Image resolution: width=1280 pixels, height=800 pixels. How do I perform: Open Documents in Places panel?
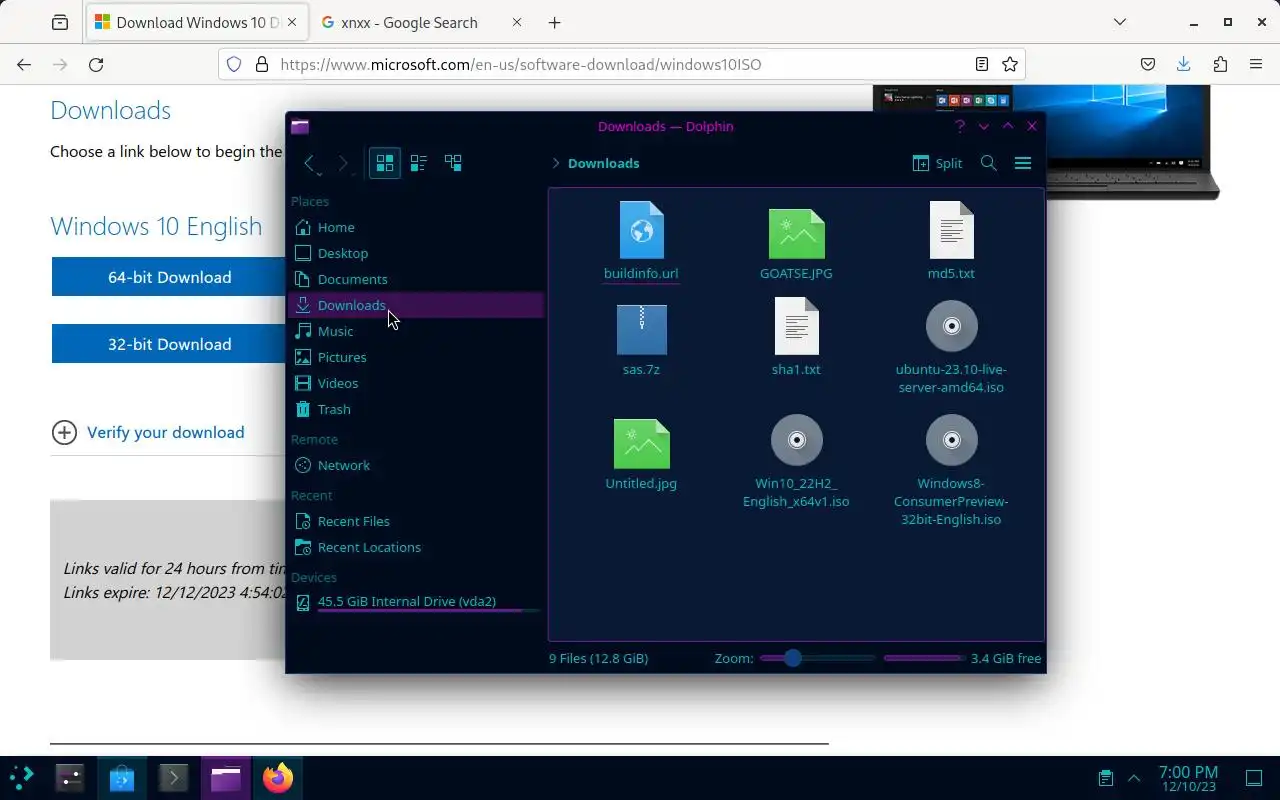point(415,279)
